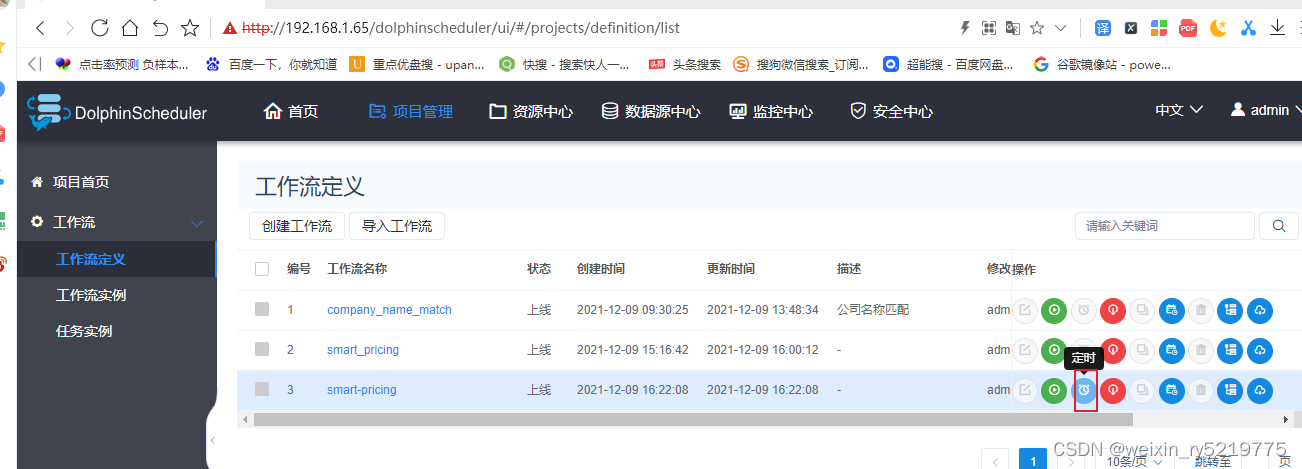Run smart-pricing workflow with green play icon
The image size is (1302, 469).
(1054, 390)
